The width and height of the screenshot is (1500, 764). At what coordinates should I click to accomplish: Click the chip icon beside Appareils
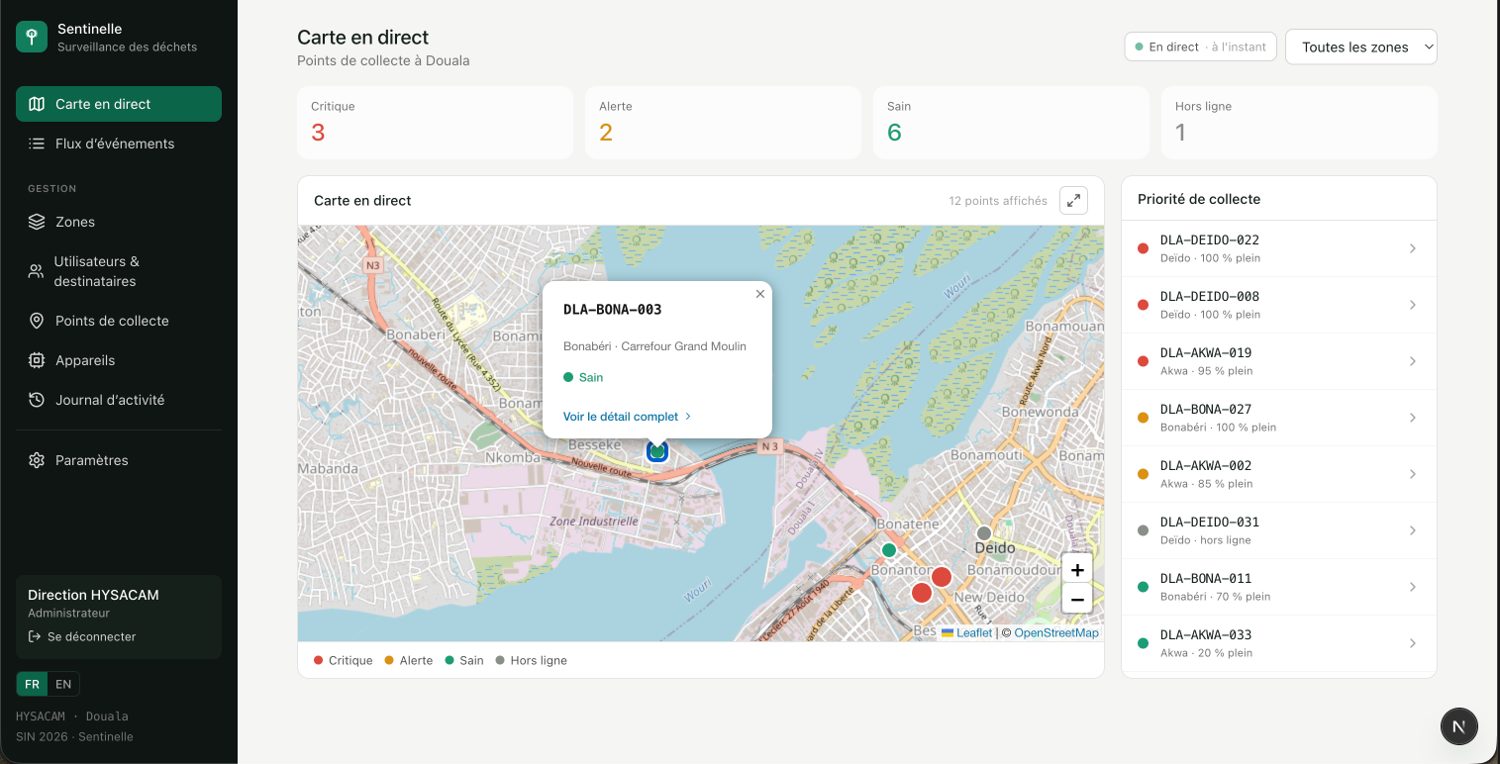click(37, 360)
